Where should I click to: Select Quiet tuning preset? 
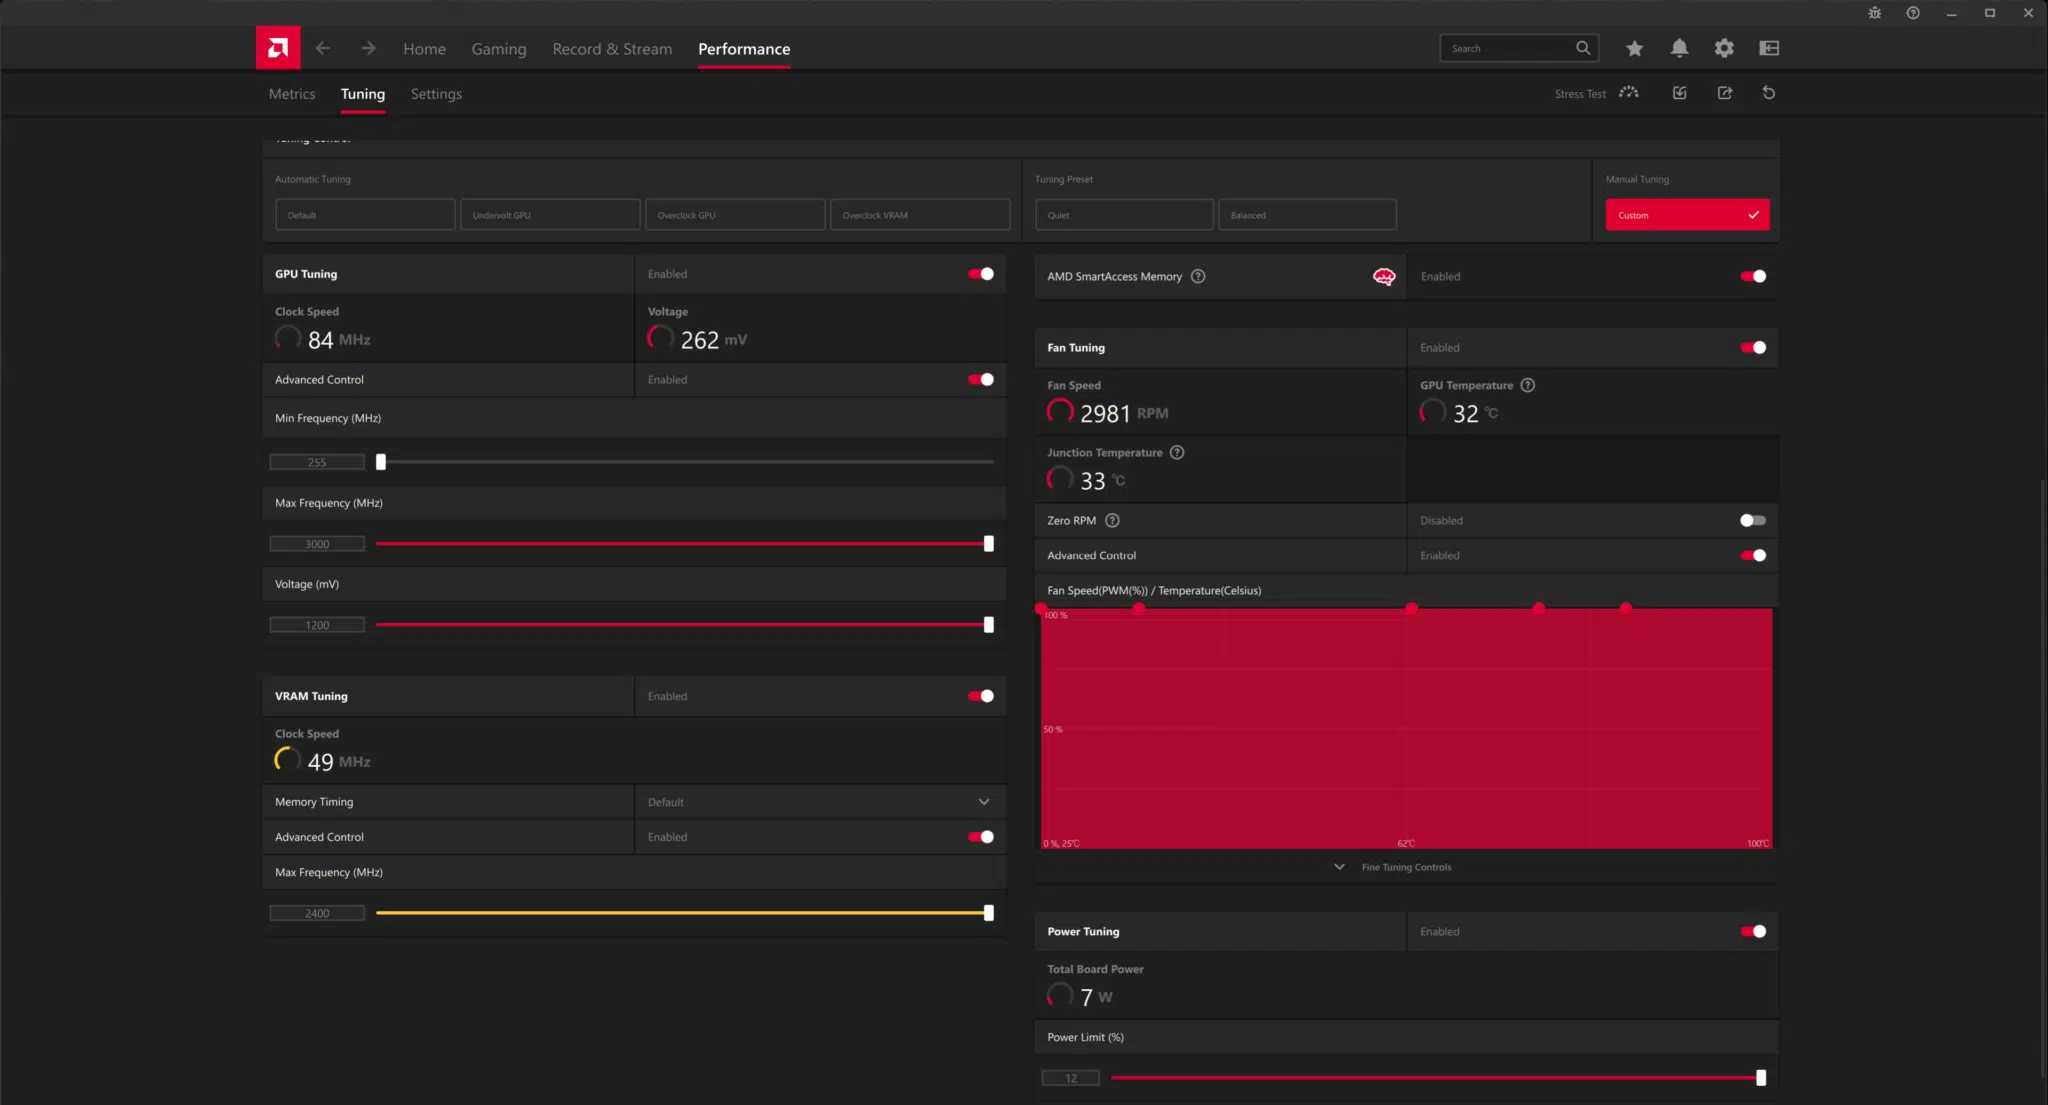tap(1124, 215)
